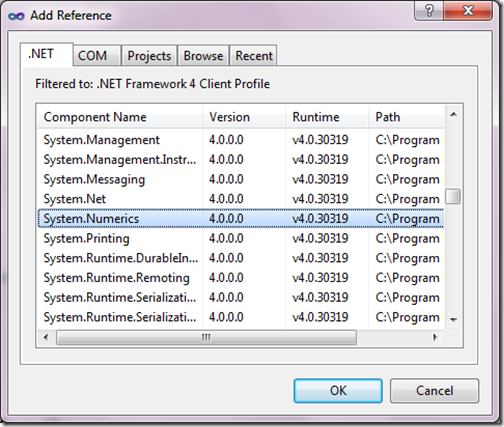
Task: Sort by Component Name column header
Action: [x=120, y=117]
